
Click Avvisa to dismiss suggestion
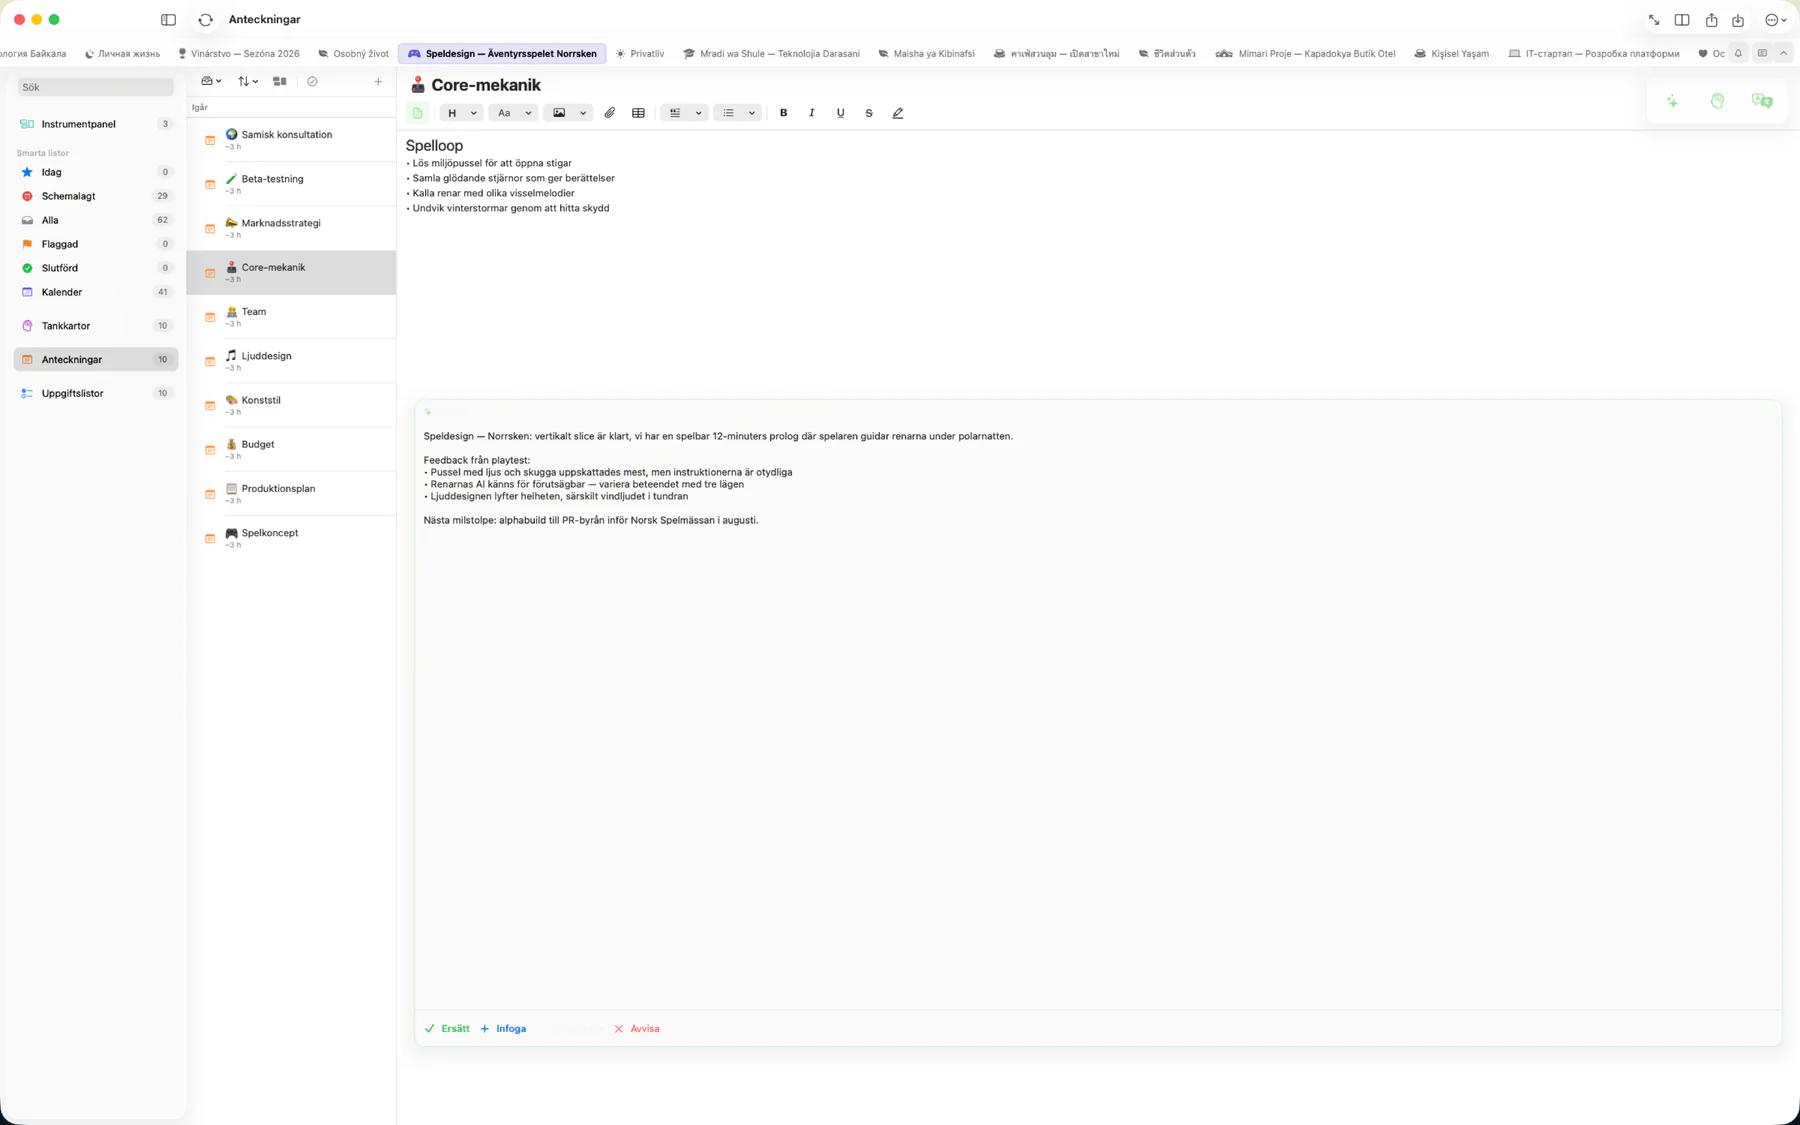coord(636,1028)
